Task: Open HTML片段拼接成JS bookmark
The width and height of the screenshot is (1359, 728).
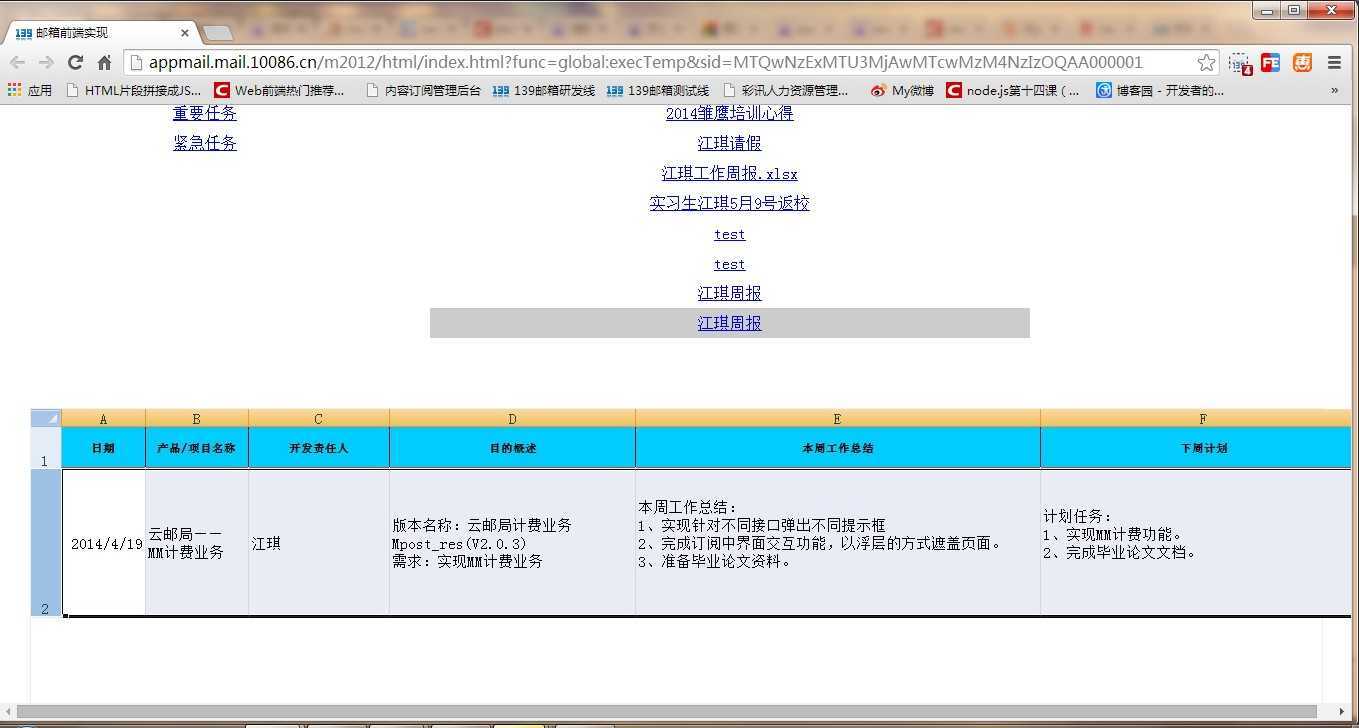Action: [133, 90]
